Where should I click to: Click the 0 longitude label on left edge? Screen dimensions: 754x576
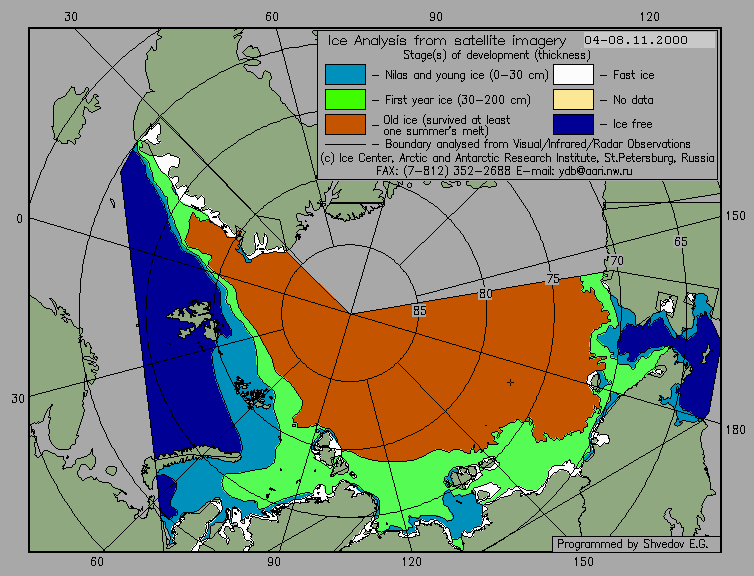19,219
